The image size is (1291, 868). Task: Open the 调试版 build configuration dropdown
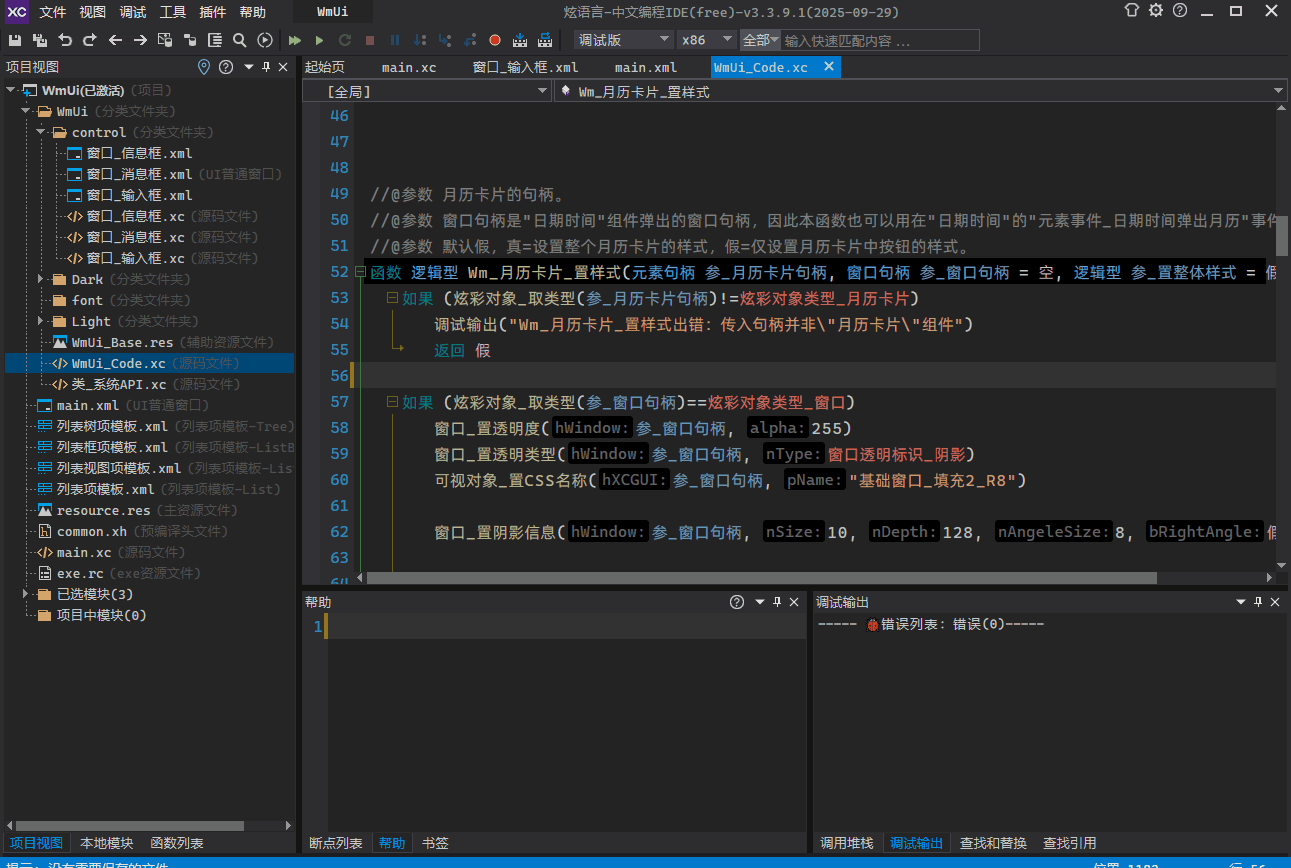pyautogui.click(x=624, y=40)
